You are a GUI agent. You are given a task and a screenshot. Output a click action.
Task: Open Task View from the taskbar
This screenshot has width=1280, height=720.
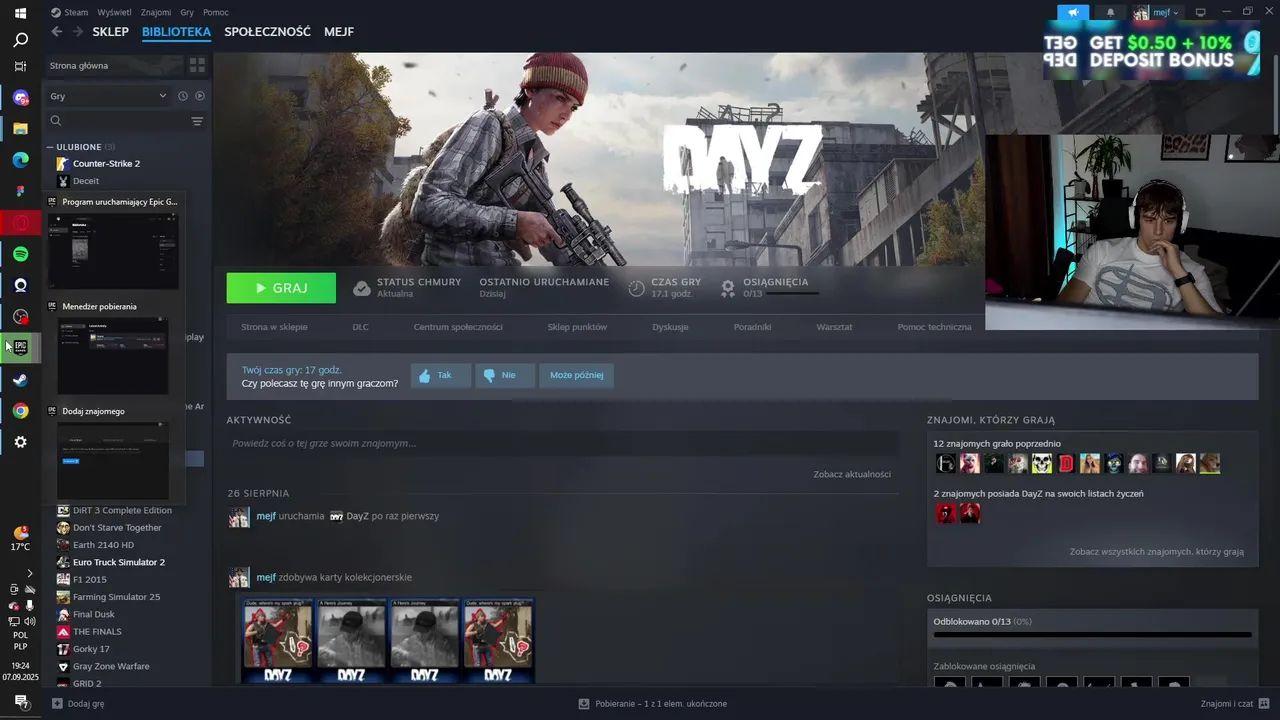tap(20, 66)
